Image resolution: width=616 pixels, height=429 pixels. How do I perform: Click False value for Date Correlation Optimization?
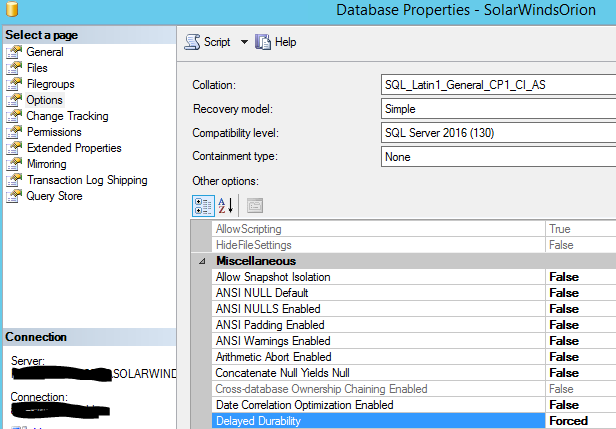coord(564,405)
